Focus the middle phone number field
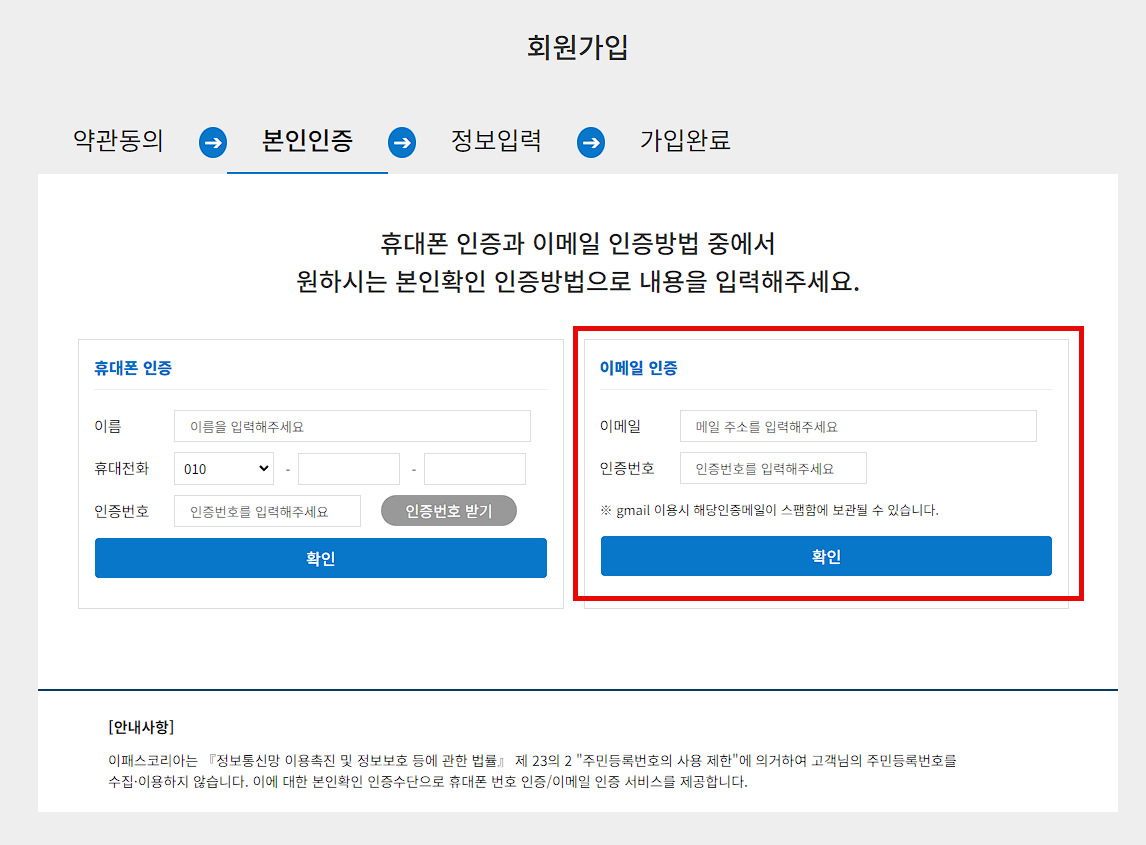1146x845 pixels. (x=349, y=469)
